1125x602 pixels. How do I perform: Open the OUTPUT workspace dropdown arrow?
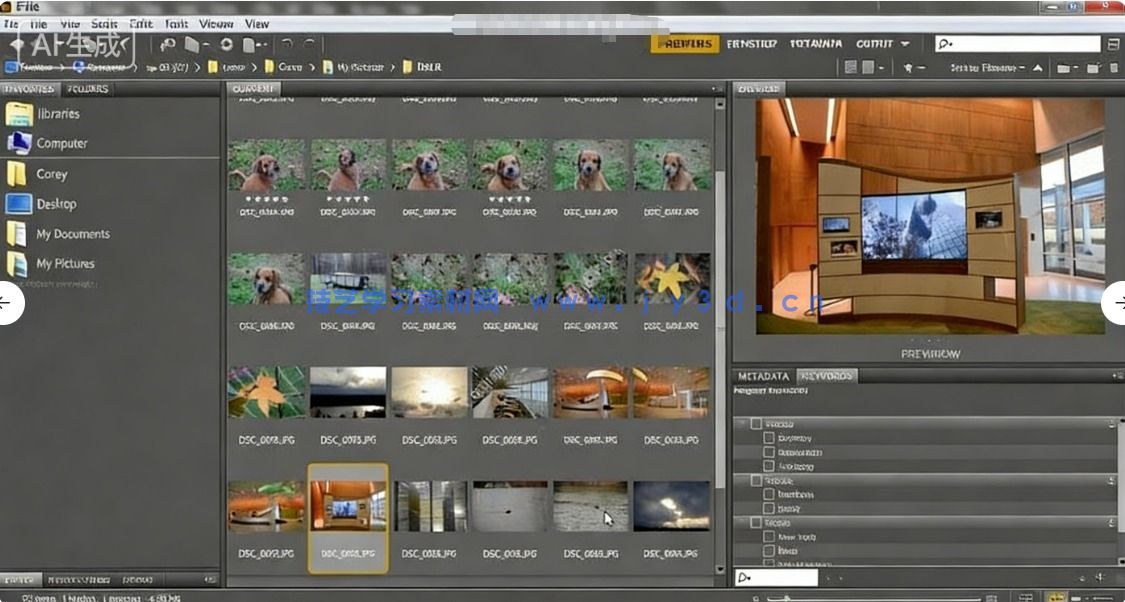pyautogui.click(x=904, y=43)
